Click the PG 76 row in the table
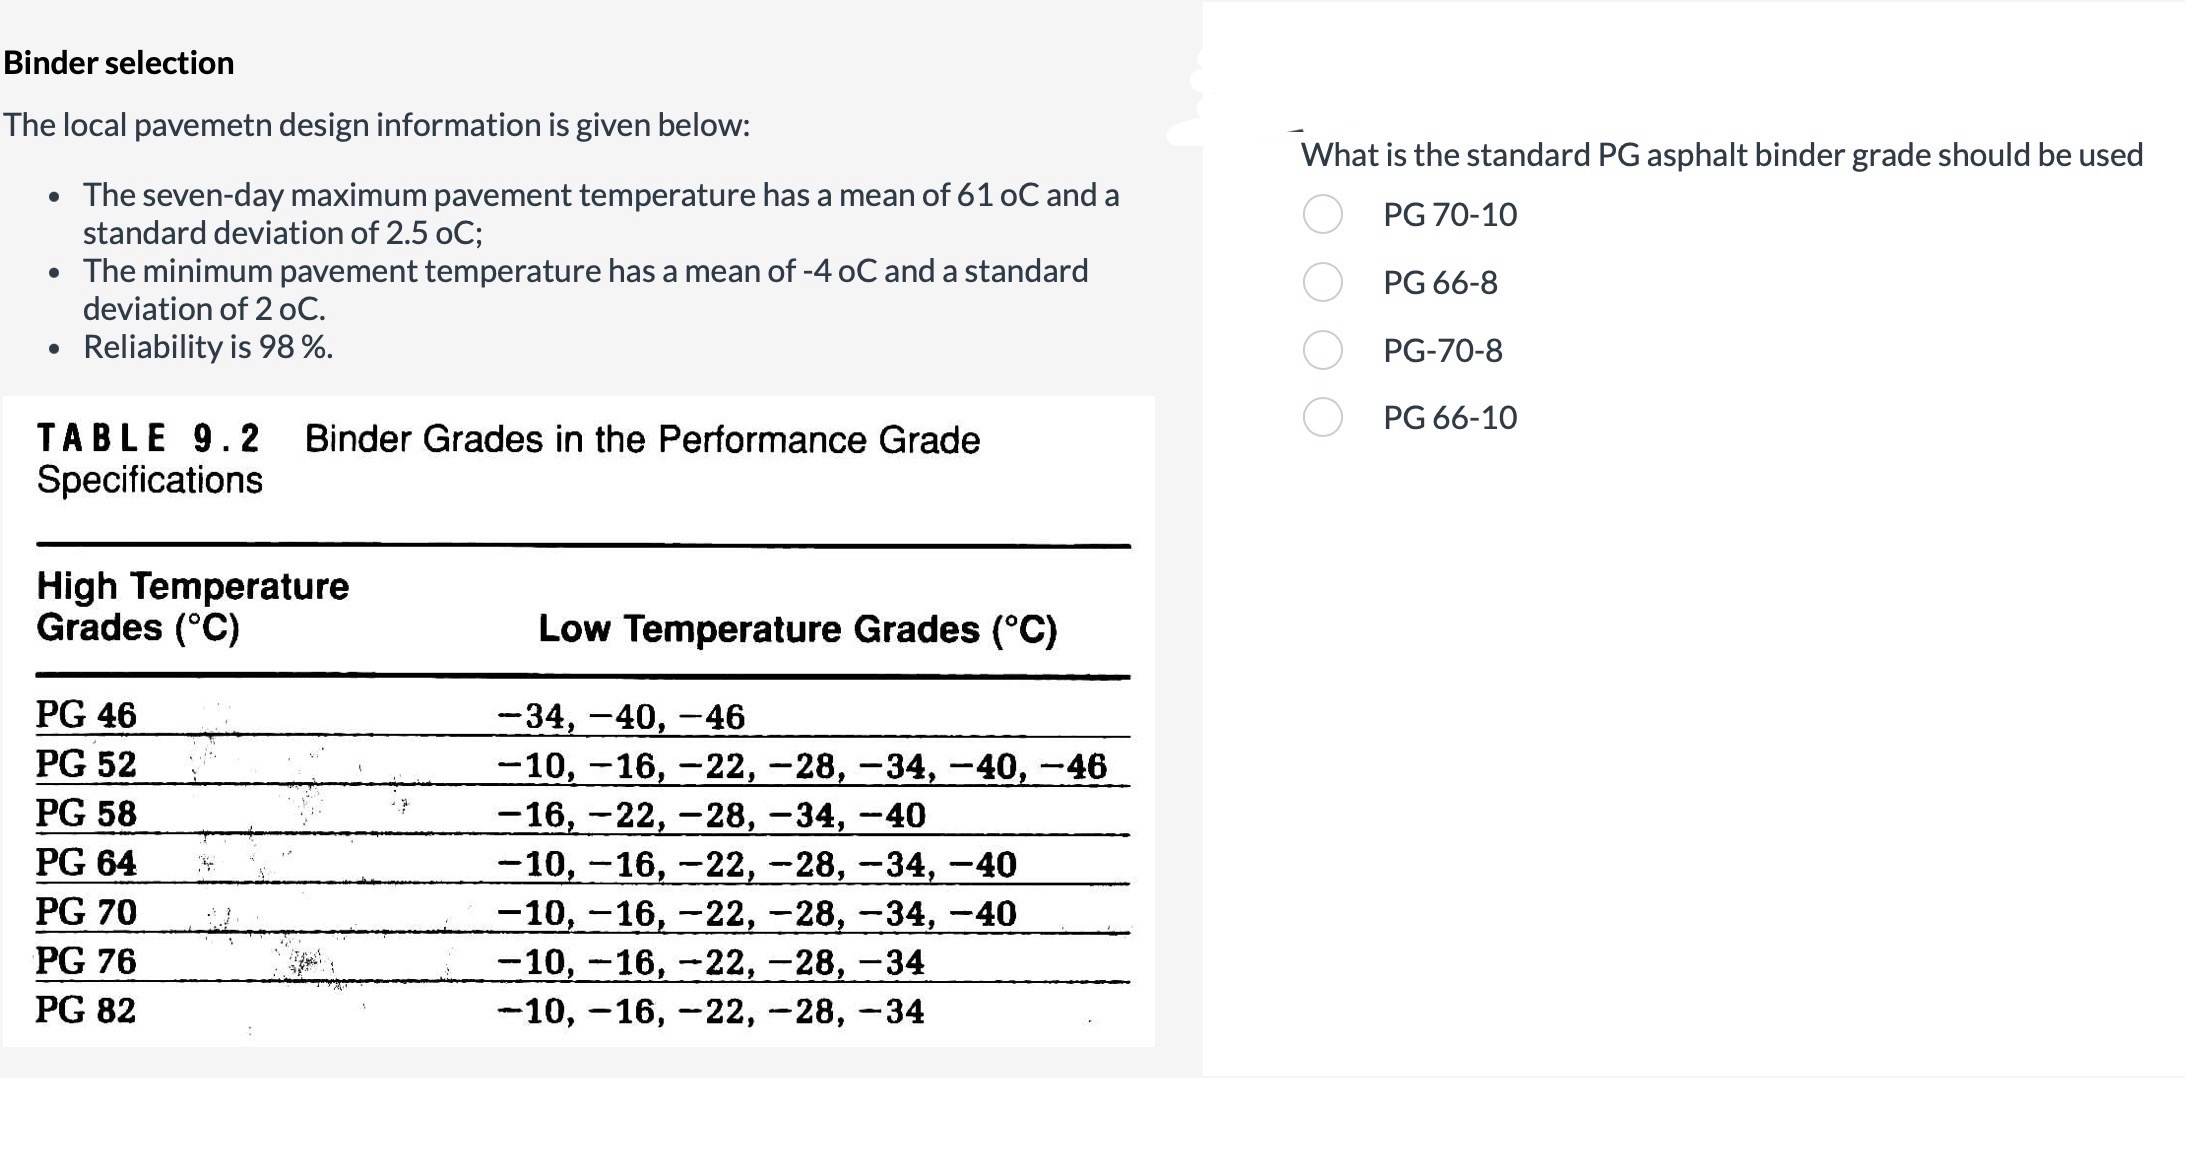Image resolution: width=2185 pixels, height=1151 pixels. click(x=85, y=963)
